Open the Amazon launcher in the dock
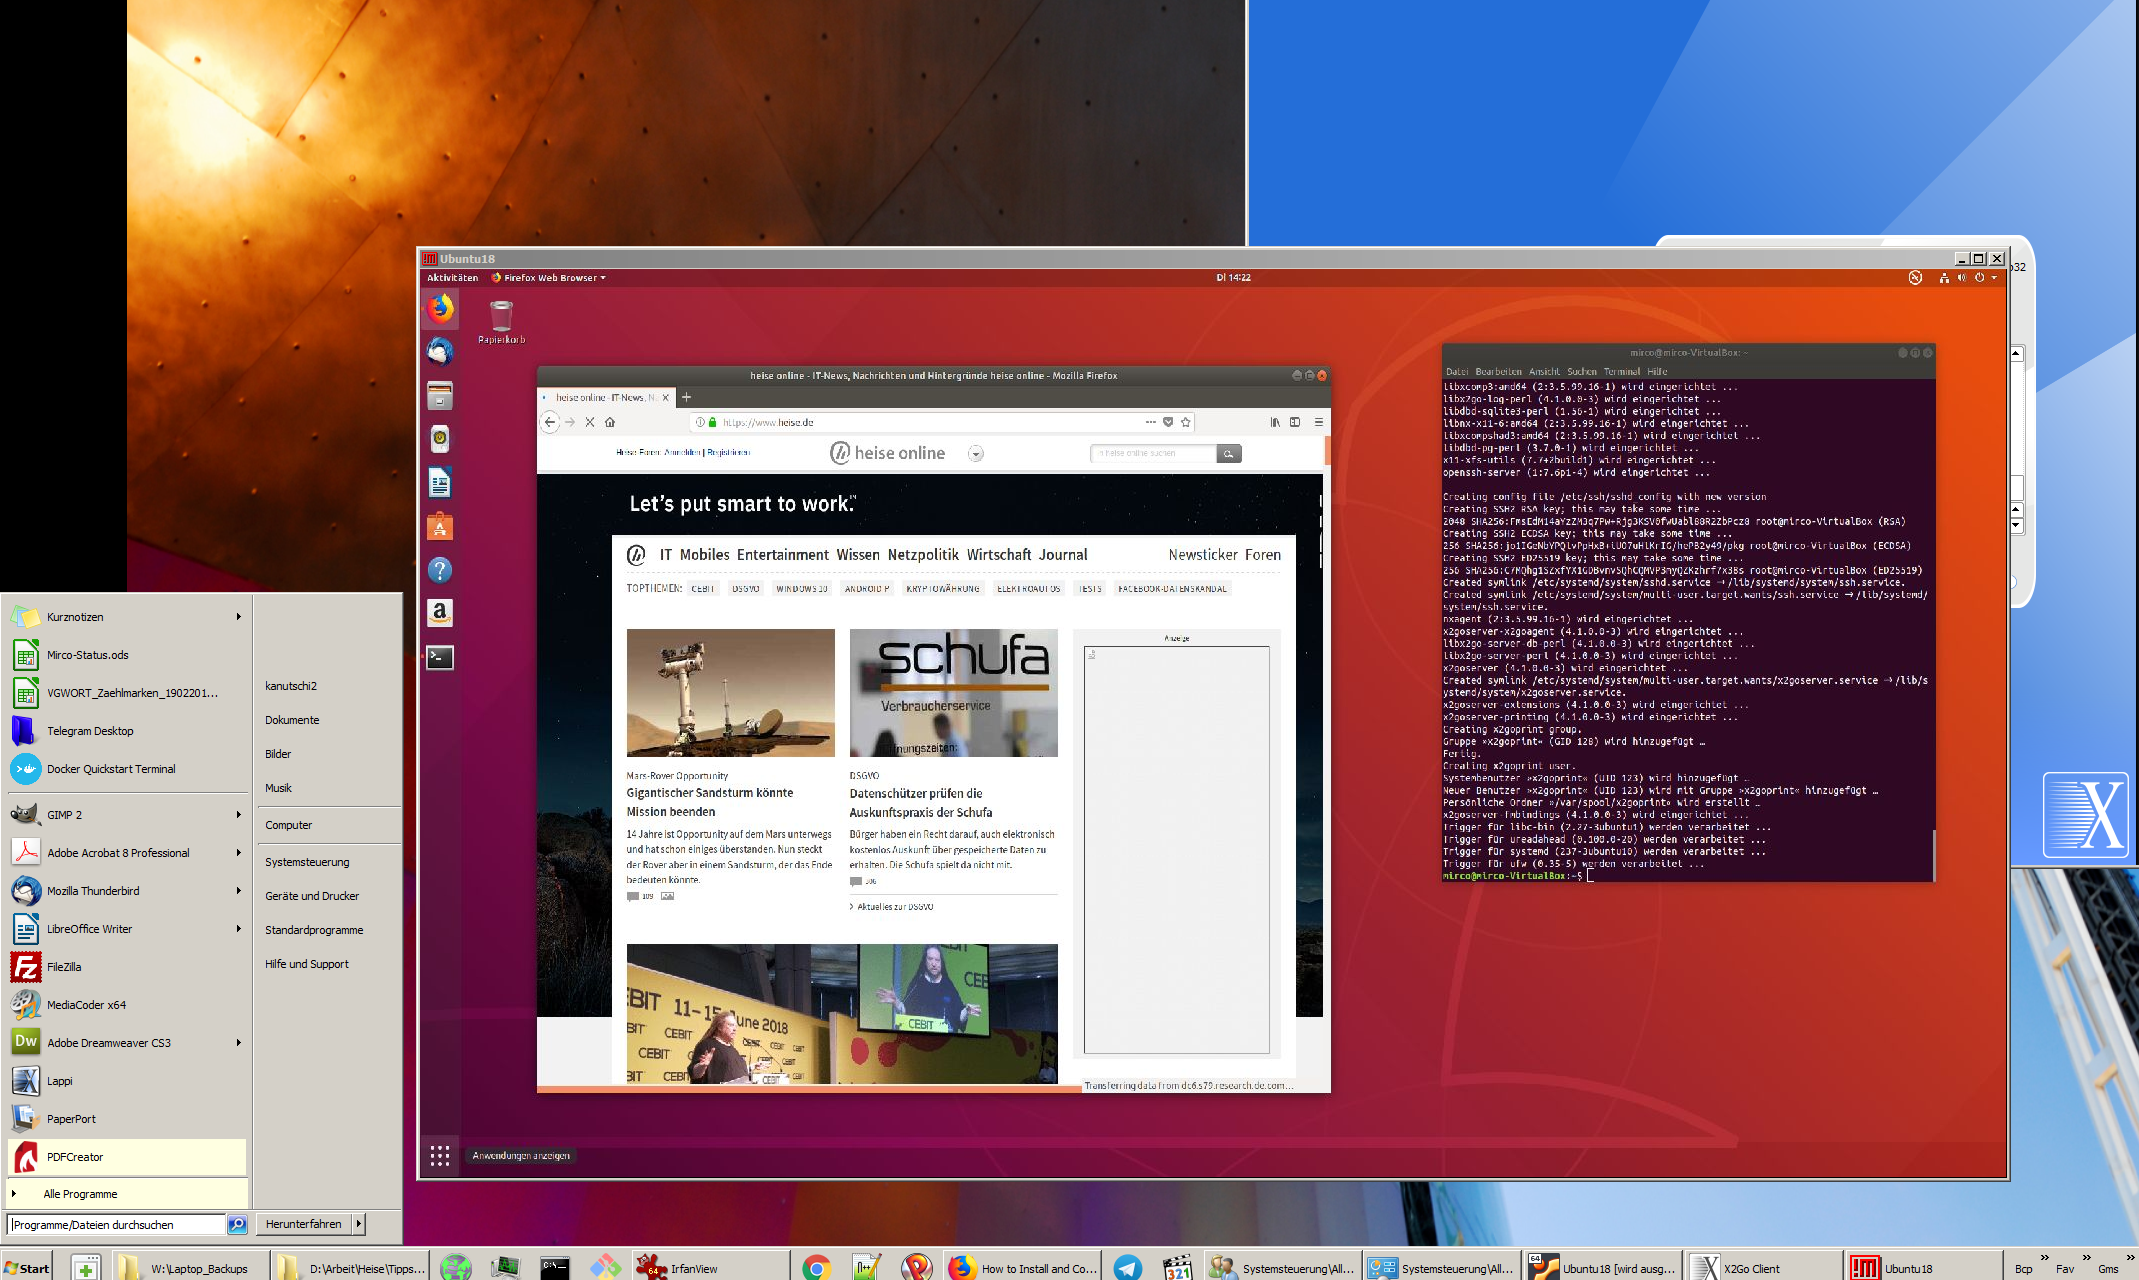Screen dimensions: 2139x1280 click(440, 612)
